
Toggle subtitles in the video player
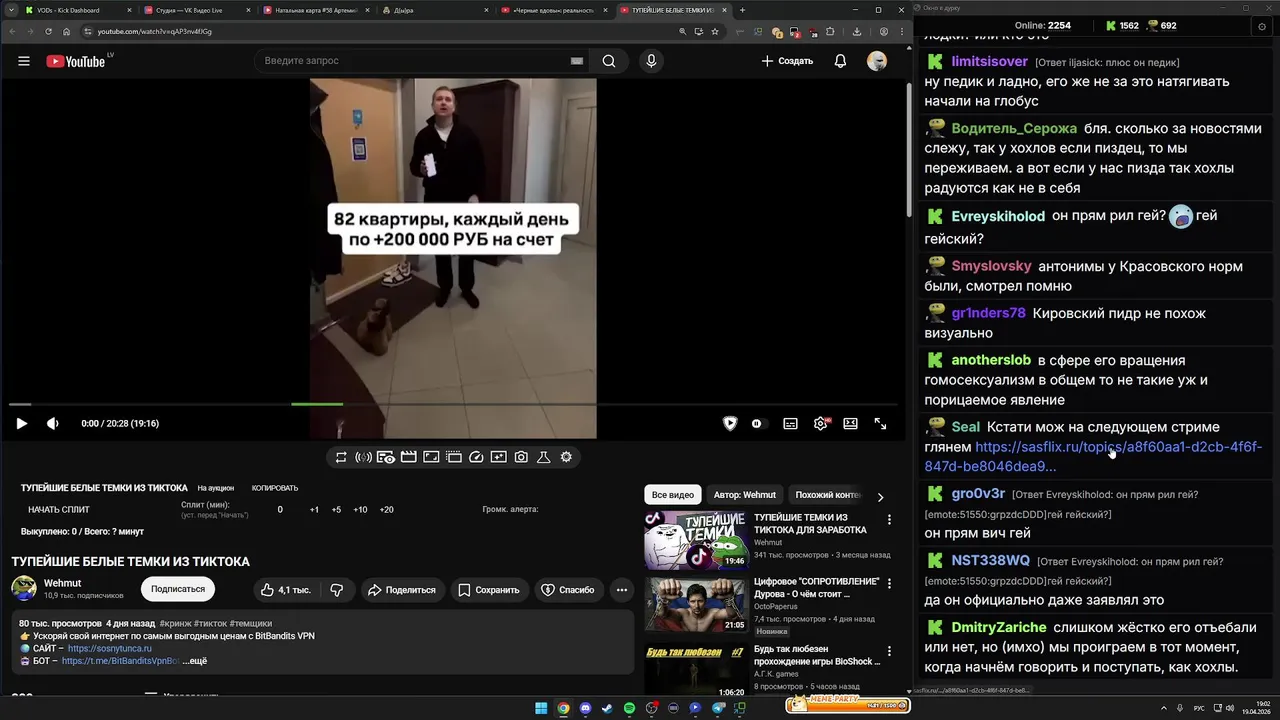[790, 423]
